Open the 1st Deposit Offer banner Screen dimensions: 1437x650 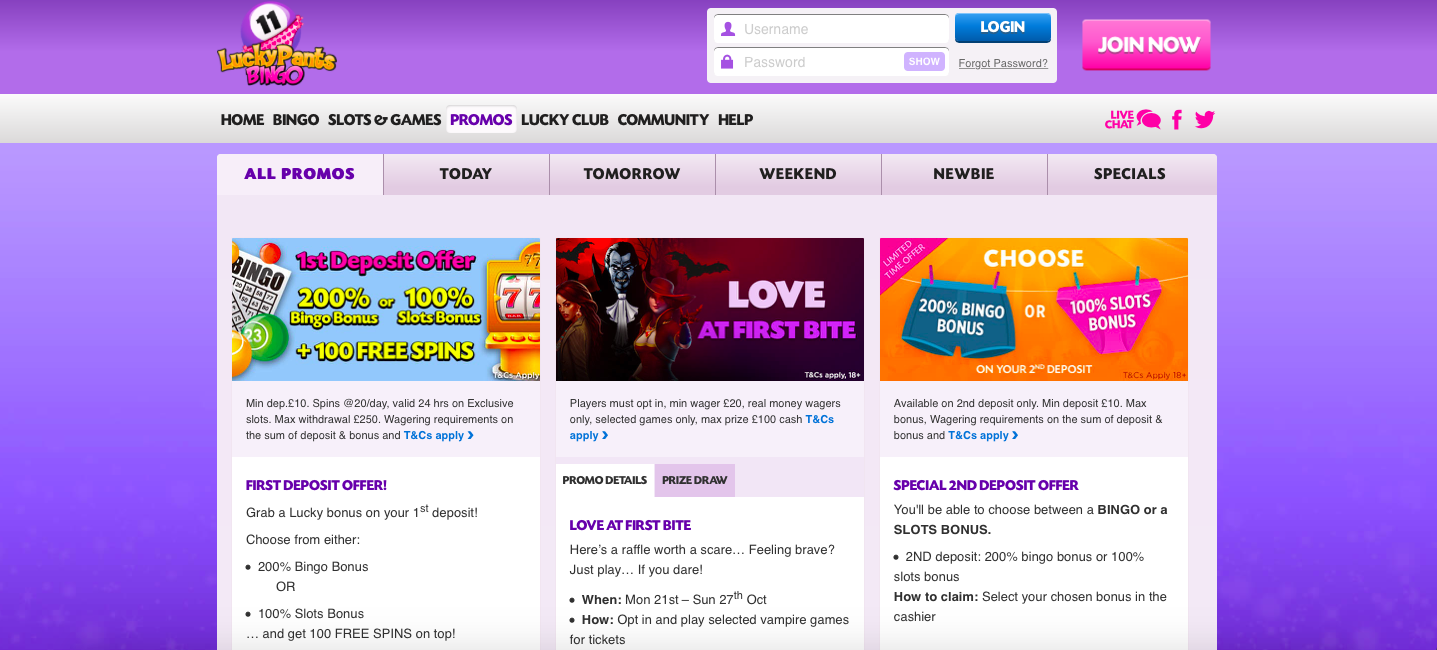386,309
